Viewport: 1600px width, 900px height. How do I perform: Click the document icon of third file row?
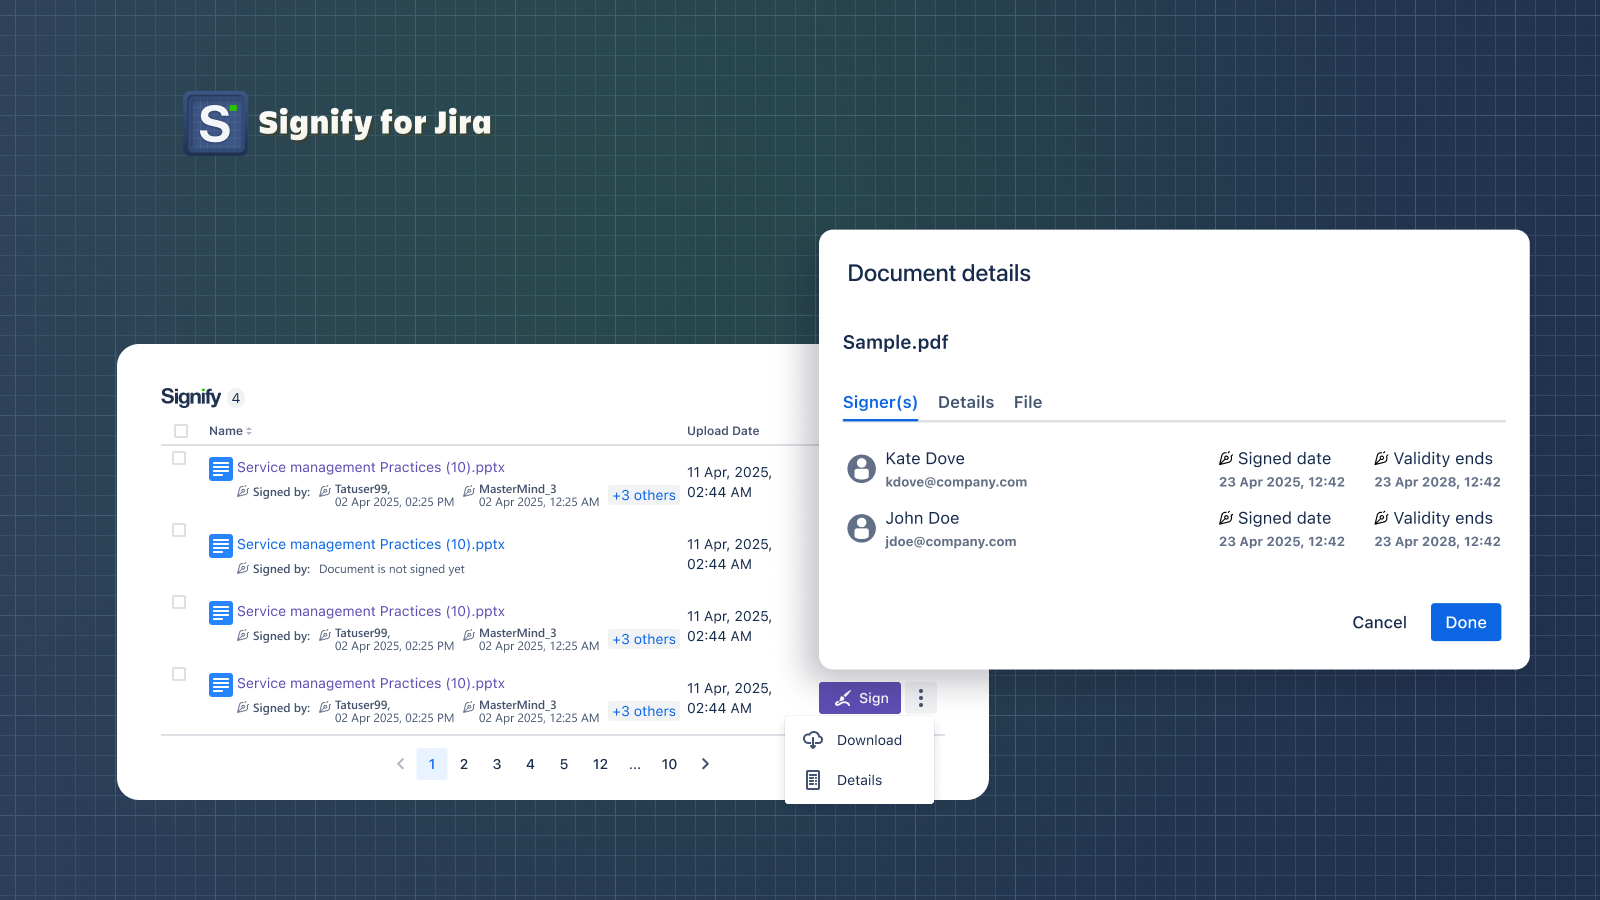tap(221, 612)
